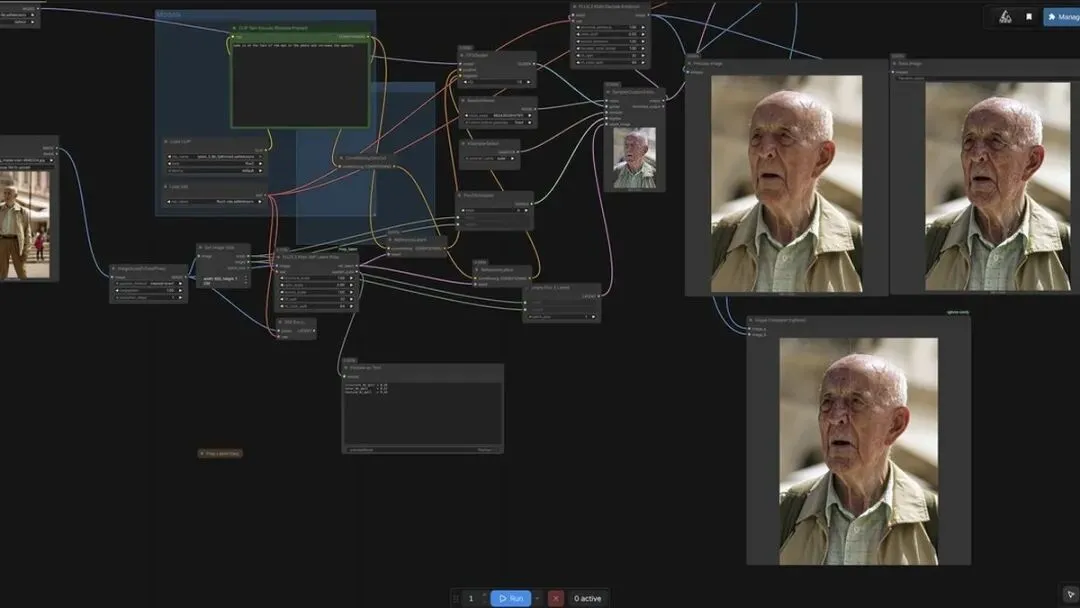Screen dimensions: 1080x608
Task: Collapse the CFGGuider node via its dot
Action: pos(462,55)
